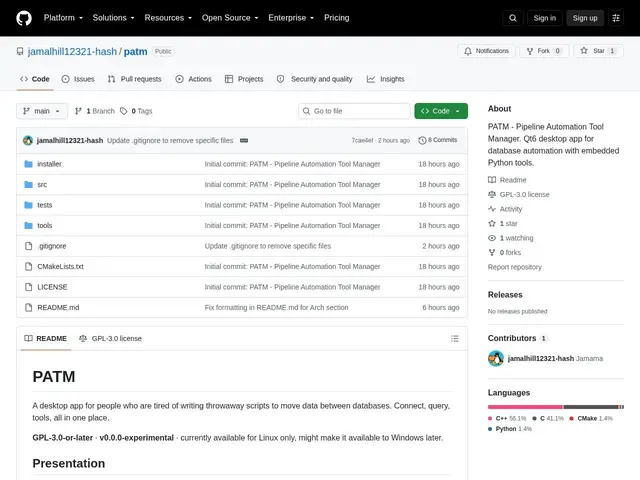The image size is (640, 480).
Task: Click the book icon next to Readme
Action: point(492,180)
